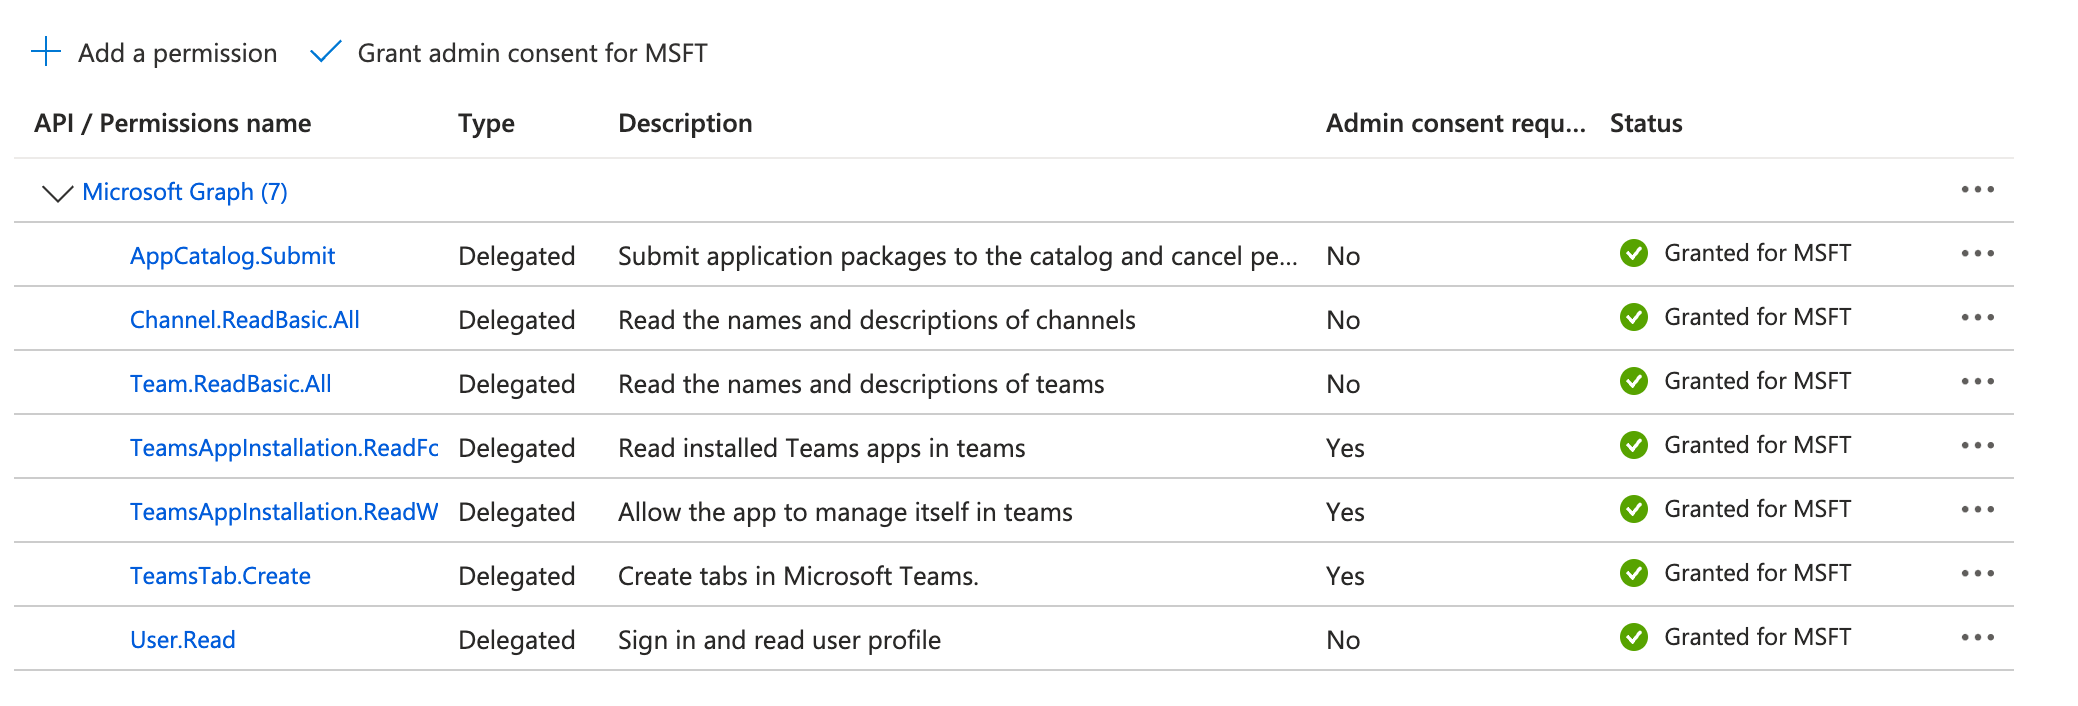This screenshot has width=2078, height=706.
Task: Open the AppCatalog.Submit permission link
Action: click(x=232, y=256)
